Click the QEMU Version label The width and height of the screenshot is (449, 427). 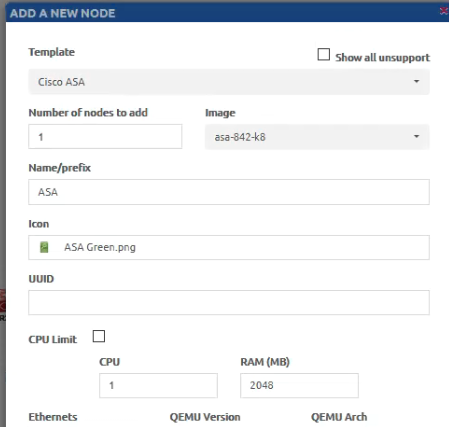tap(205, 417)
